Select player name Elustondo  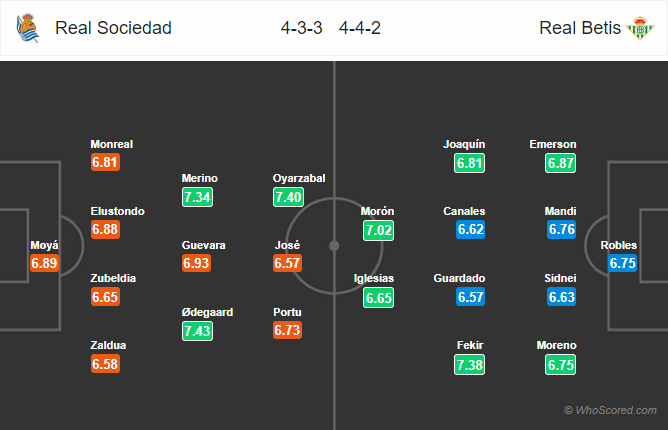click(118, 211)
